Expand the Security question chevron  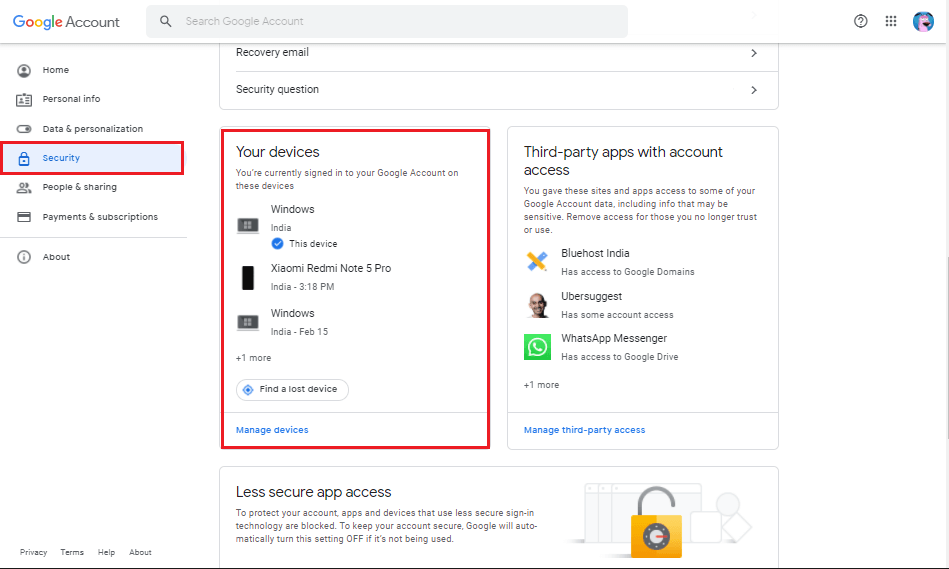coord(754,90)
